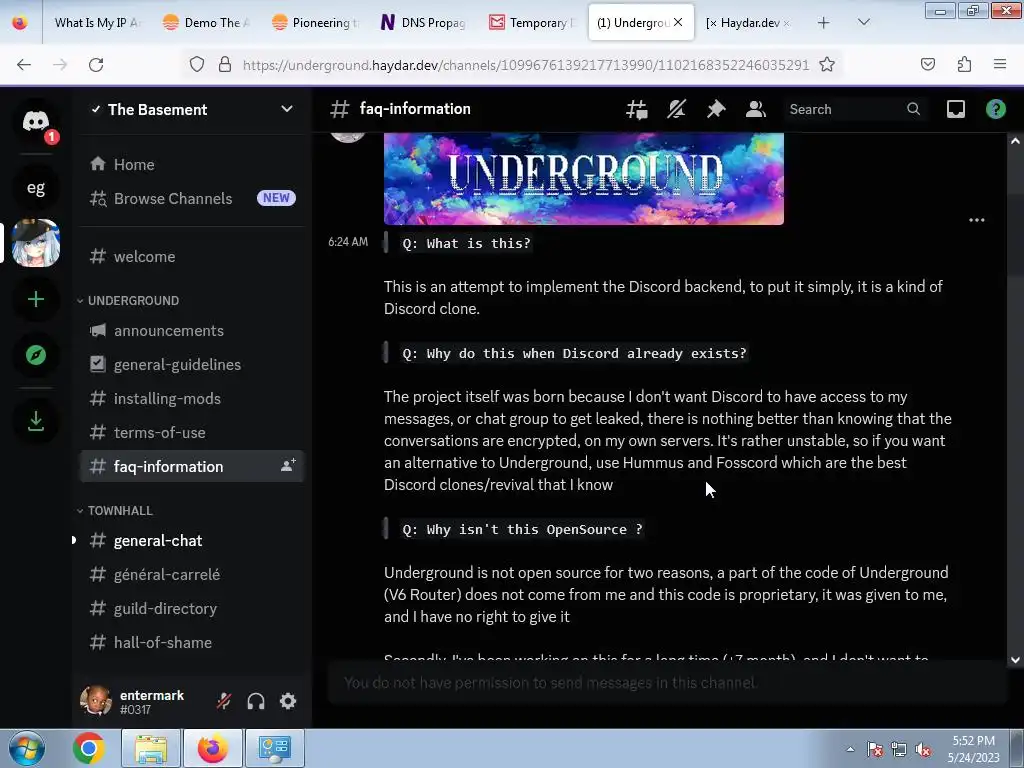Open the général-carrelé channel
This screenshot has width=1024, height=768.
191,575
